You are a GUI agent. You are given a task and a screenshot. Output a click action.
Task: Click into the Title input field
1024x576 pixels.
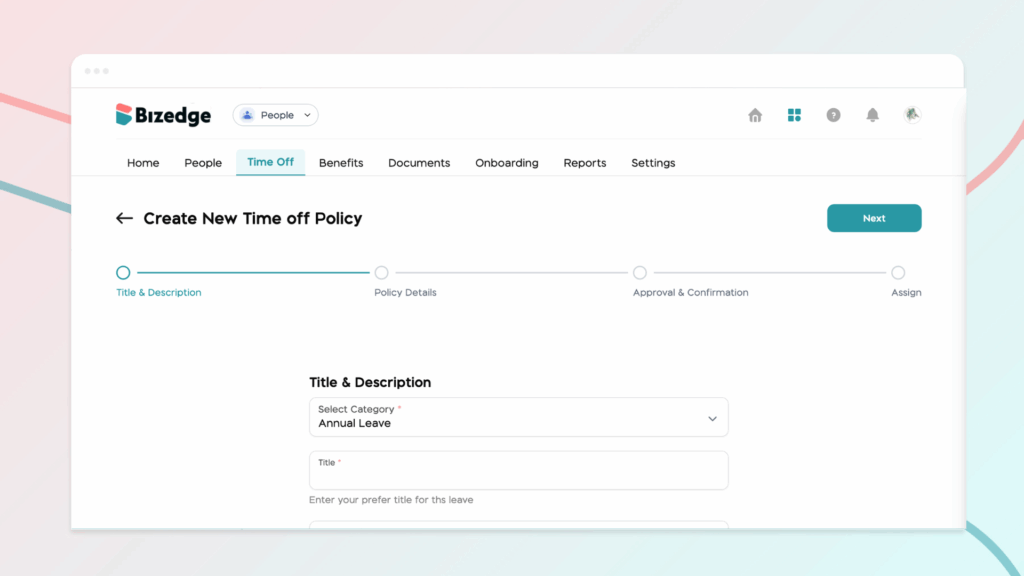[518, 472]
